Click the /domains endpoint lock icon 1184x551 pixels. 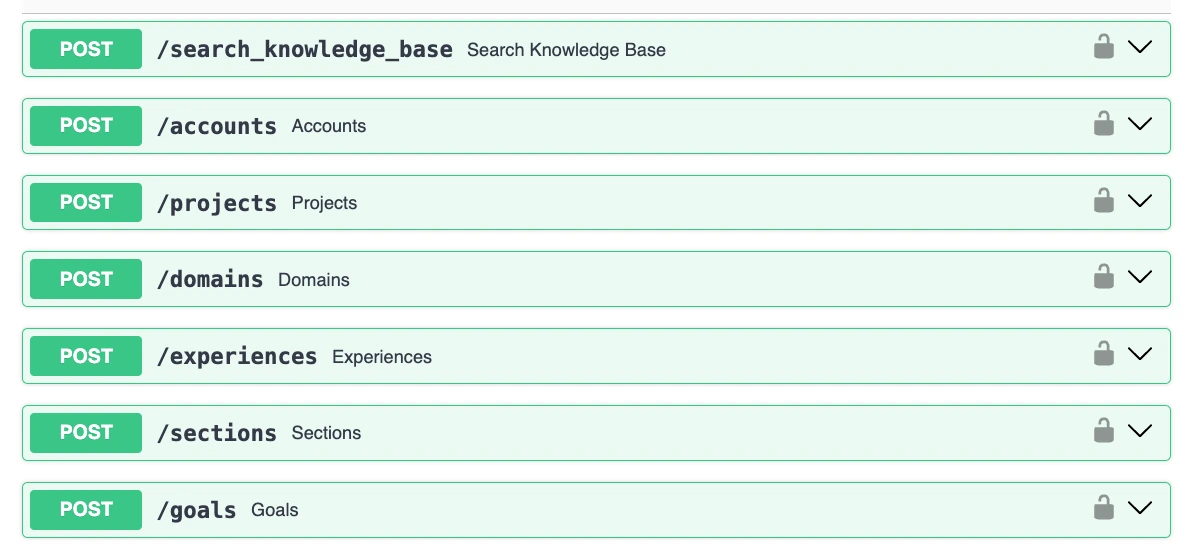pyautogui.click(x=1103, y=277)
